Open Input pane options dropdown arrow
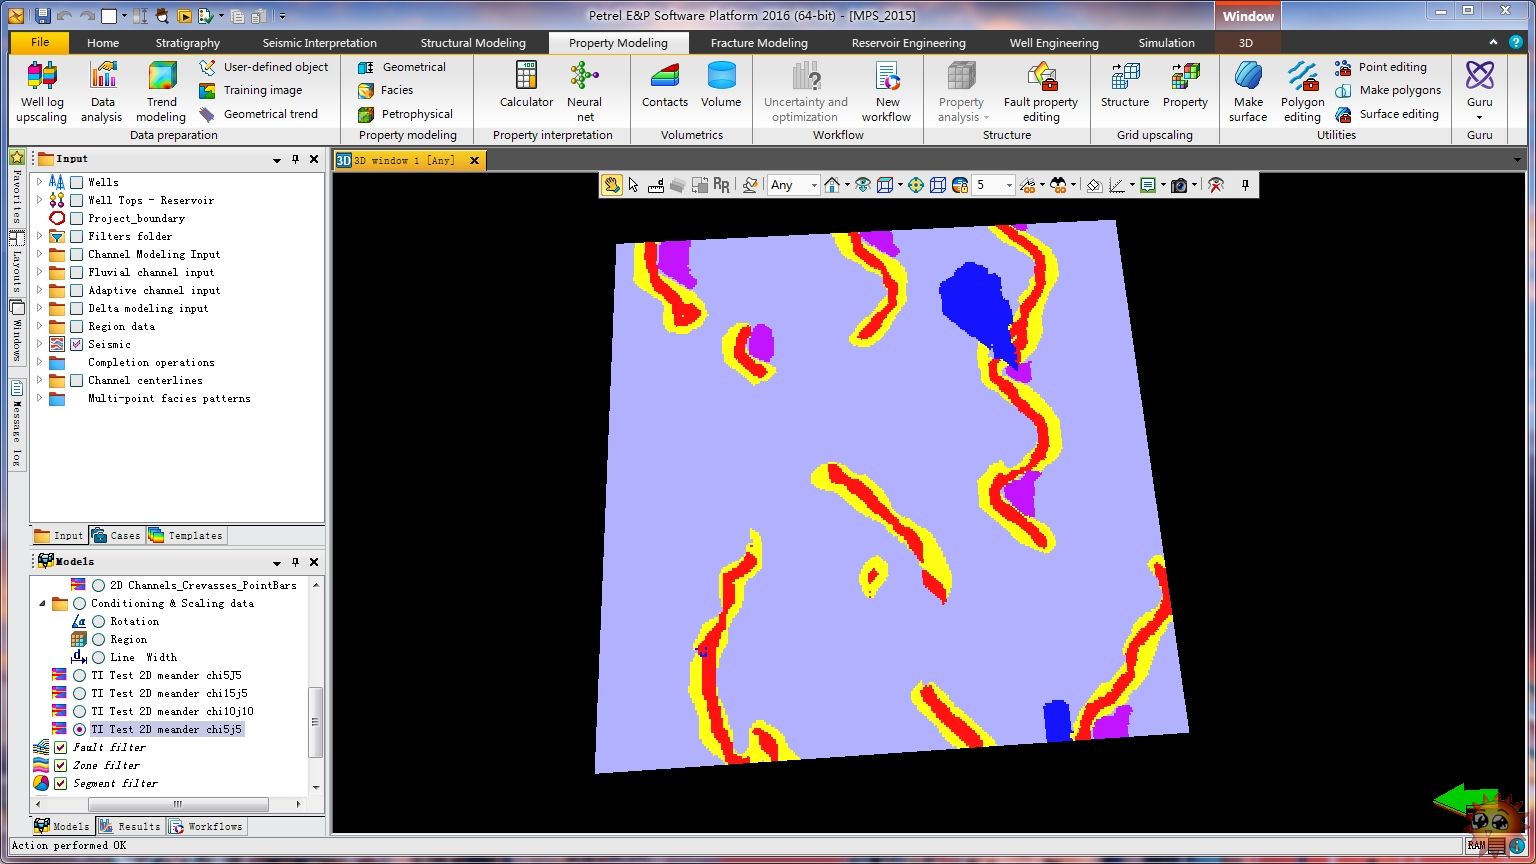Image resolution: width=1536 pixels, height=864 pixels. pos(277,159)
